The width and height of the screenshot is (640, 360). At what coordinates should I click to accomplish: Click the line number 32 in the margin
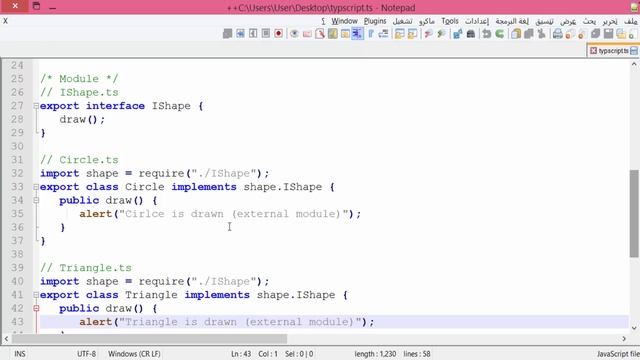click(x=17, y=173)
